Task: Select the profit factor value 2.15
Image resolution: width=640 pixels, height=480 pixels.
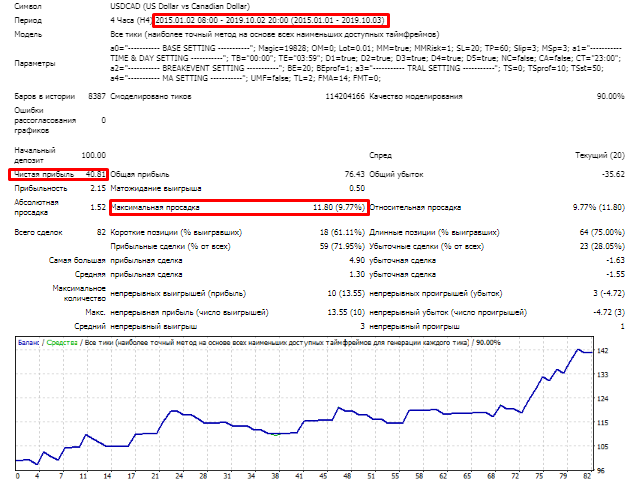Action: click(98, 189)
